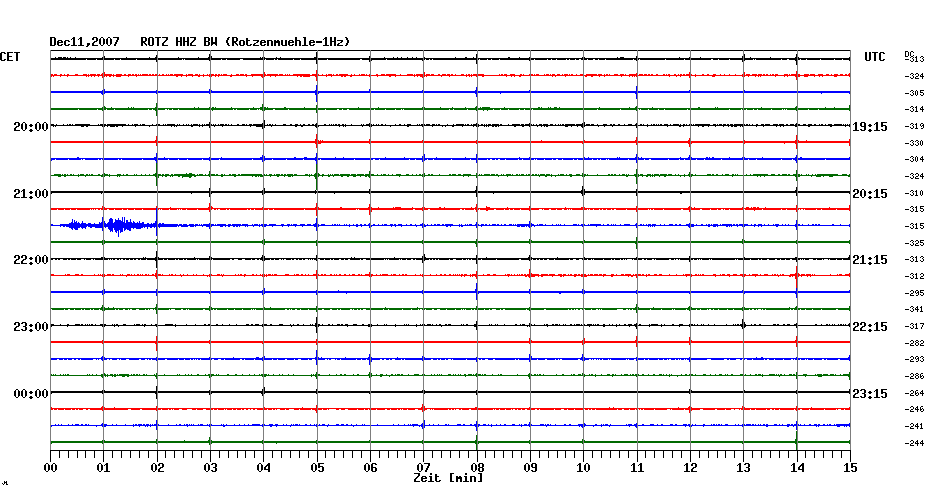Click the 05 minute axis tick label
Image resolution: width=930 pixels, height=494 pixels.
317,468
